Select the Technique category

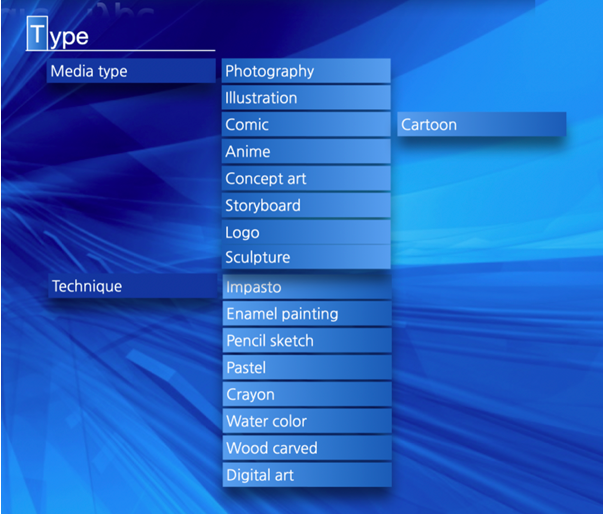(133, 286)
